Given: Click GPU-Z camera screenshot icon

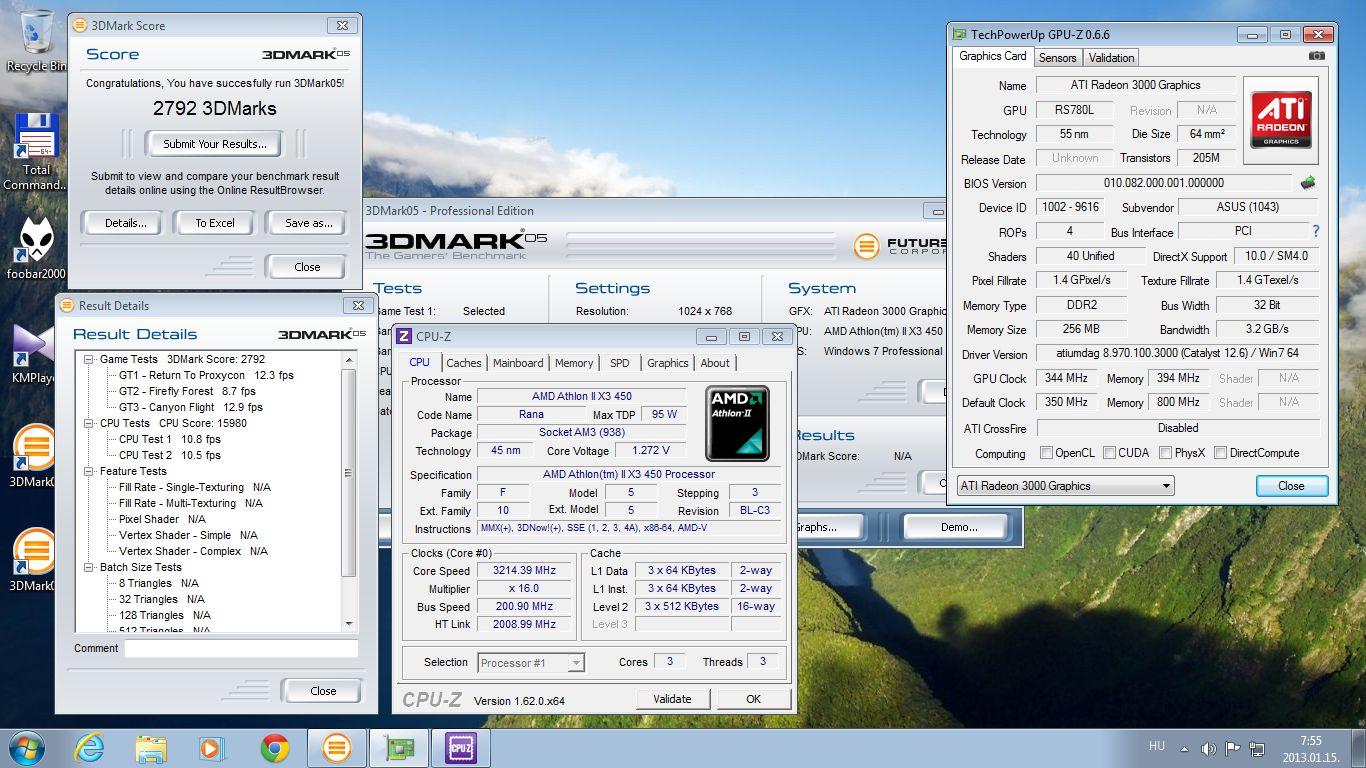Looking at the screenshot, I should 1317,57.
